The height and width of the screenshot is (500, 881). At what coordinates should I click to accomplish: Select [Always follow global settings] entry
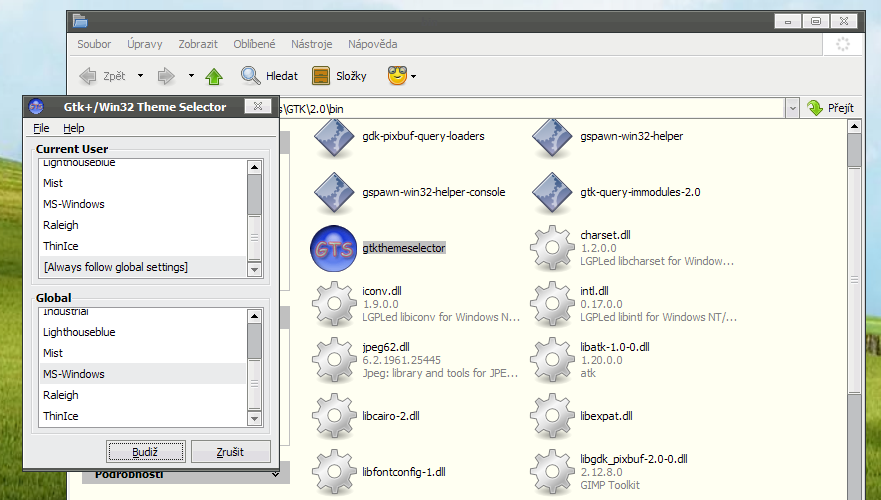click(143, 267)
